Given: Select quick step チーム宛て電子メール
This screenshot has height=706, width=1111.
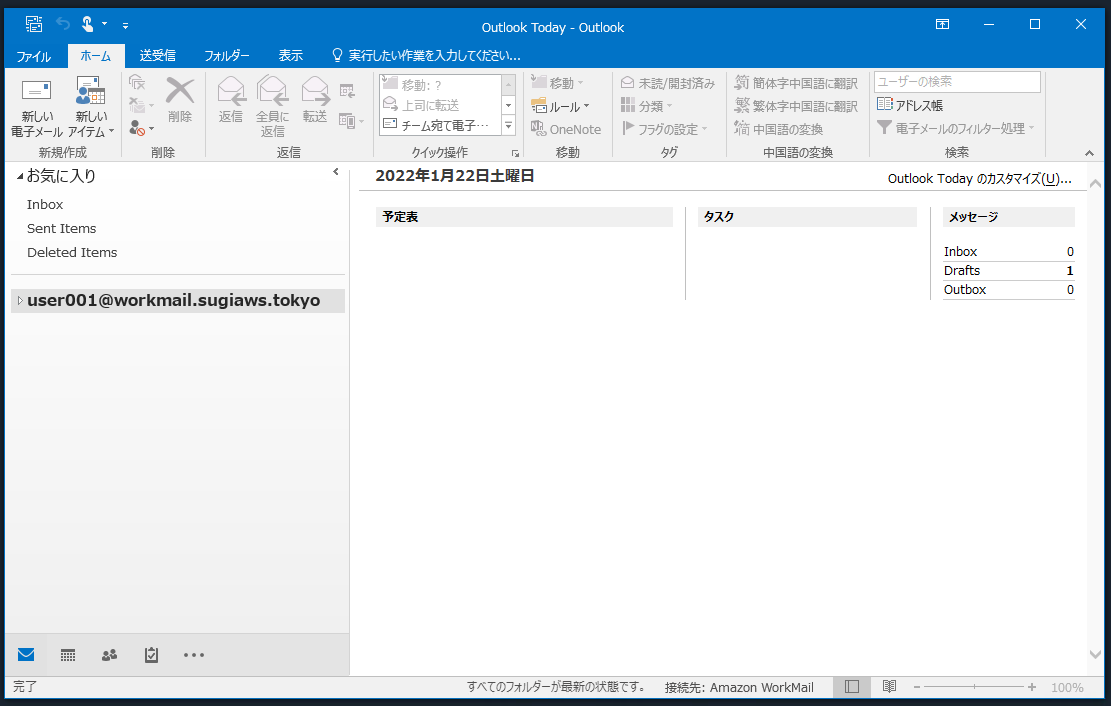Looking at the screenshot, I should (x=439, y=125).
